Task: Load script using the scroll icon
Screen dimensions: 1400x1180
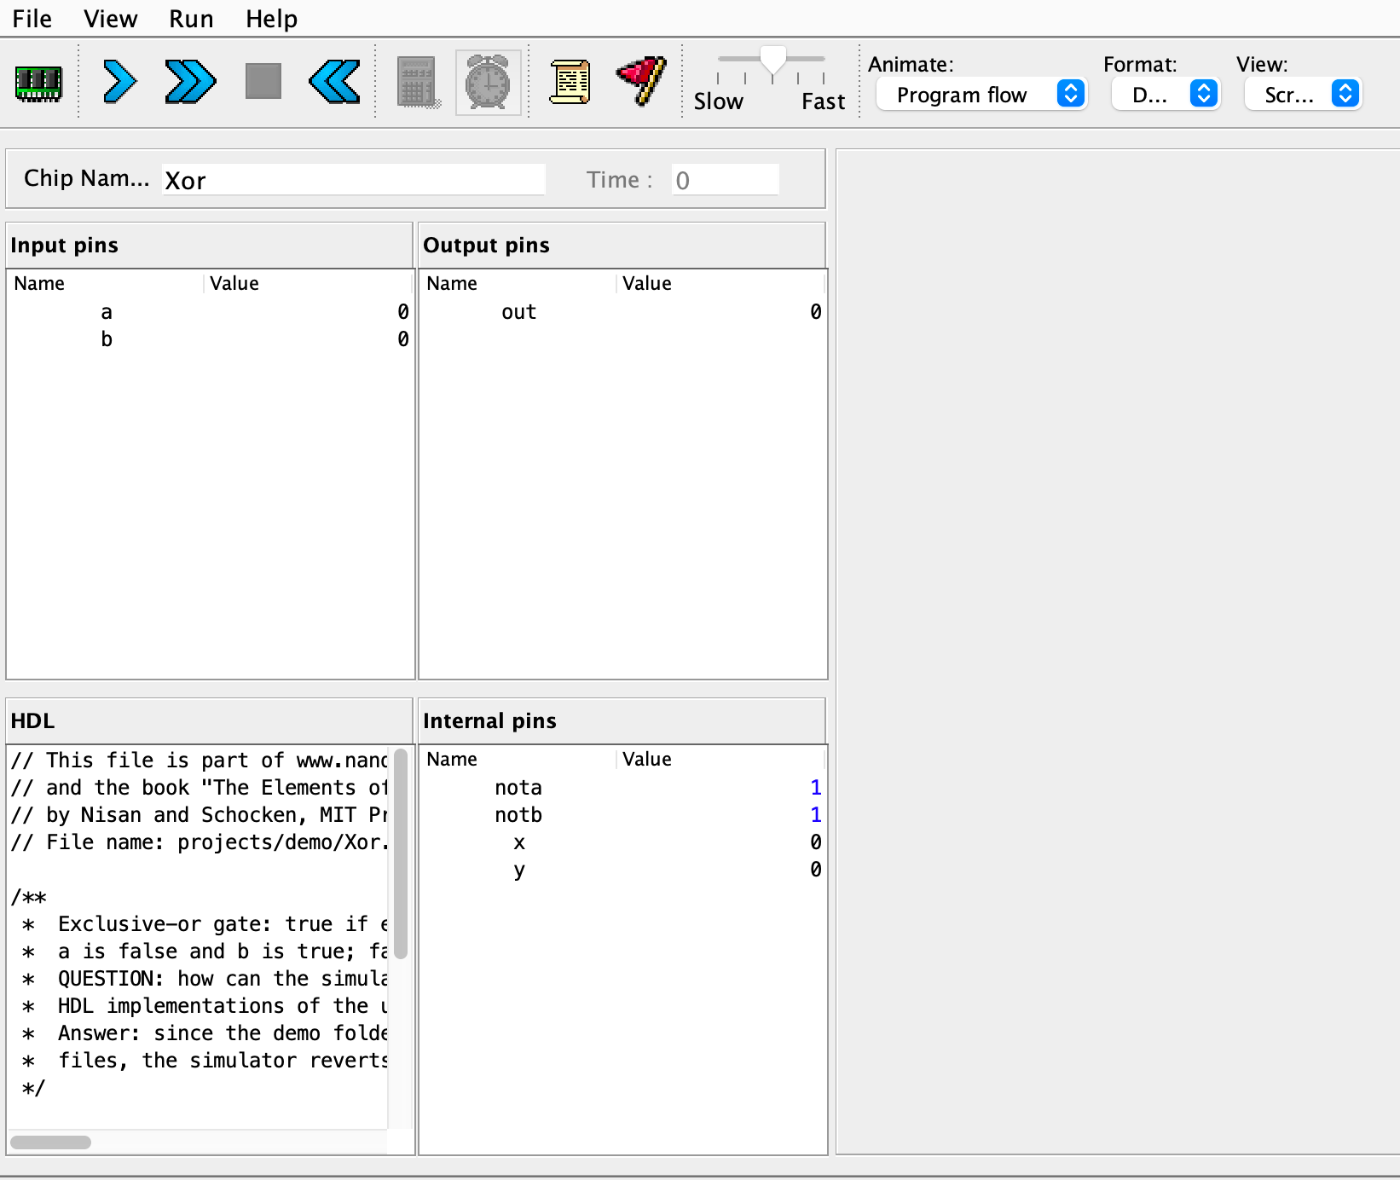Action: click(x=570, y=82)
